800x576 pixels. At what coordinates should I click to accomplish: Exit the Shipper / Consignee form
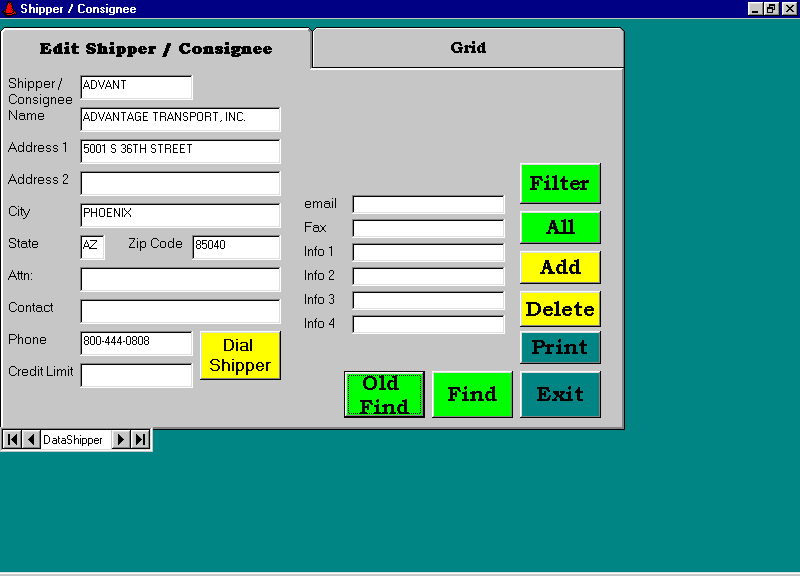(x=560, y=394)
